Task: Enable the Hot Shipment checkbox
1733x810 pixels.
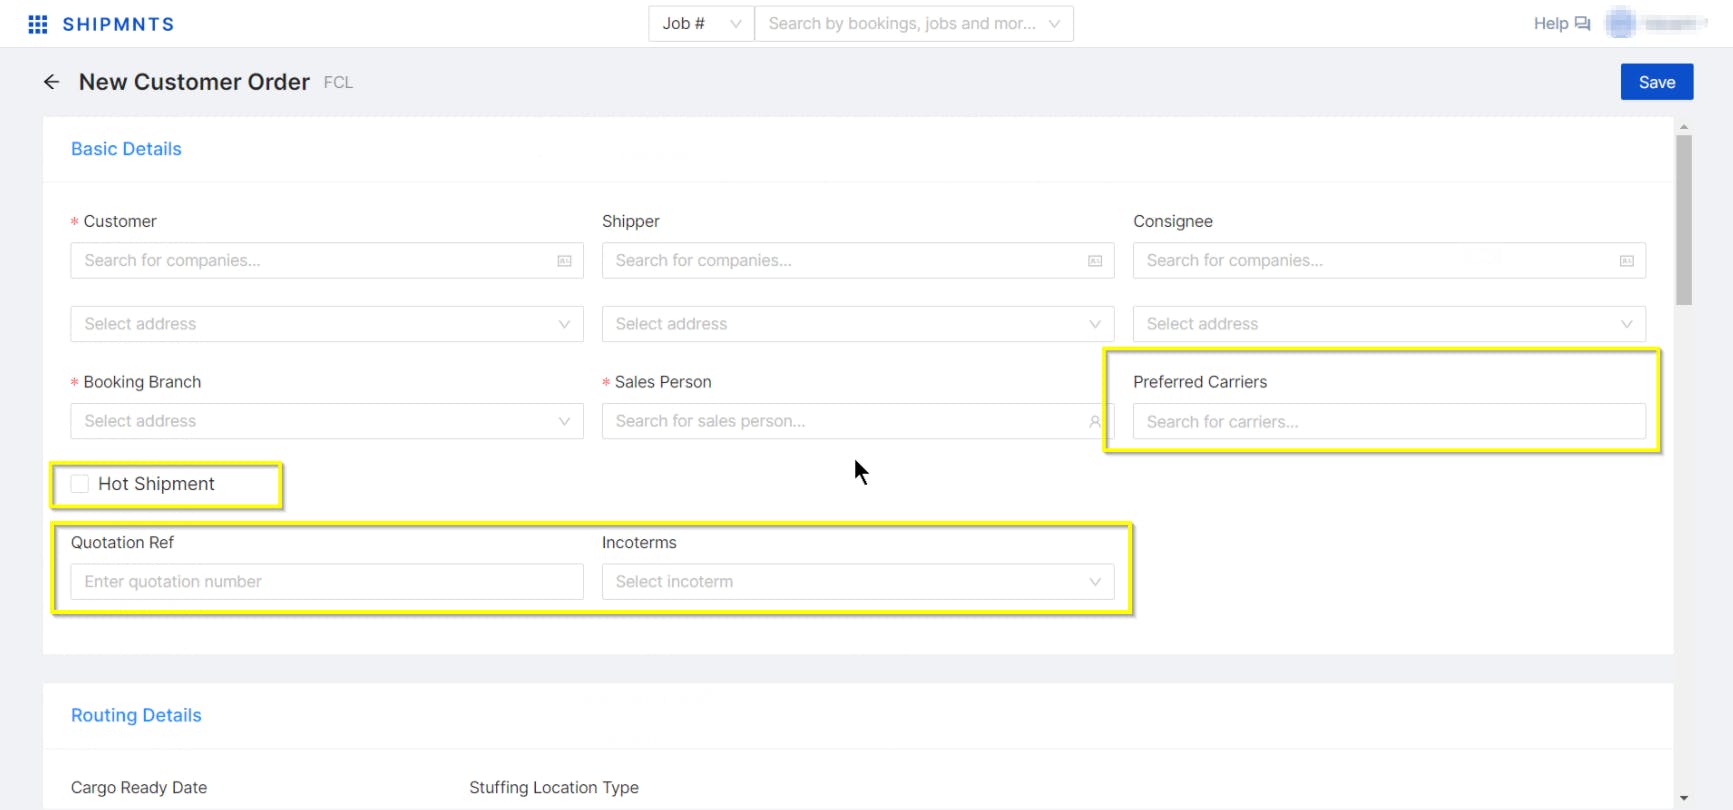Action: [80, 484]
